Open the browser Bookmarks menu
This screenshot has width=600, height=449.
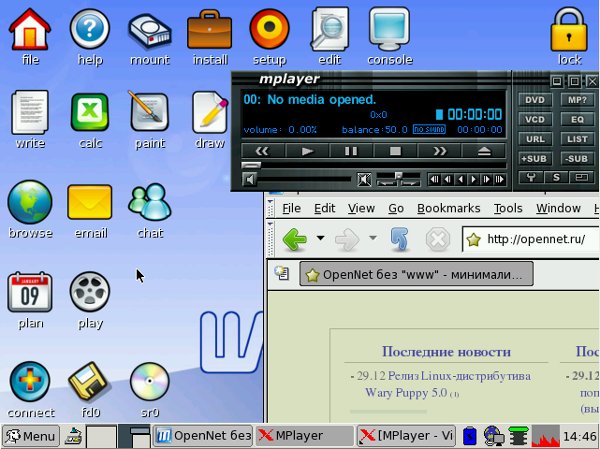pyautogui.click(x=448, y=208)
